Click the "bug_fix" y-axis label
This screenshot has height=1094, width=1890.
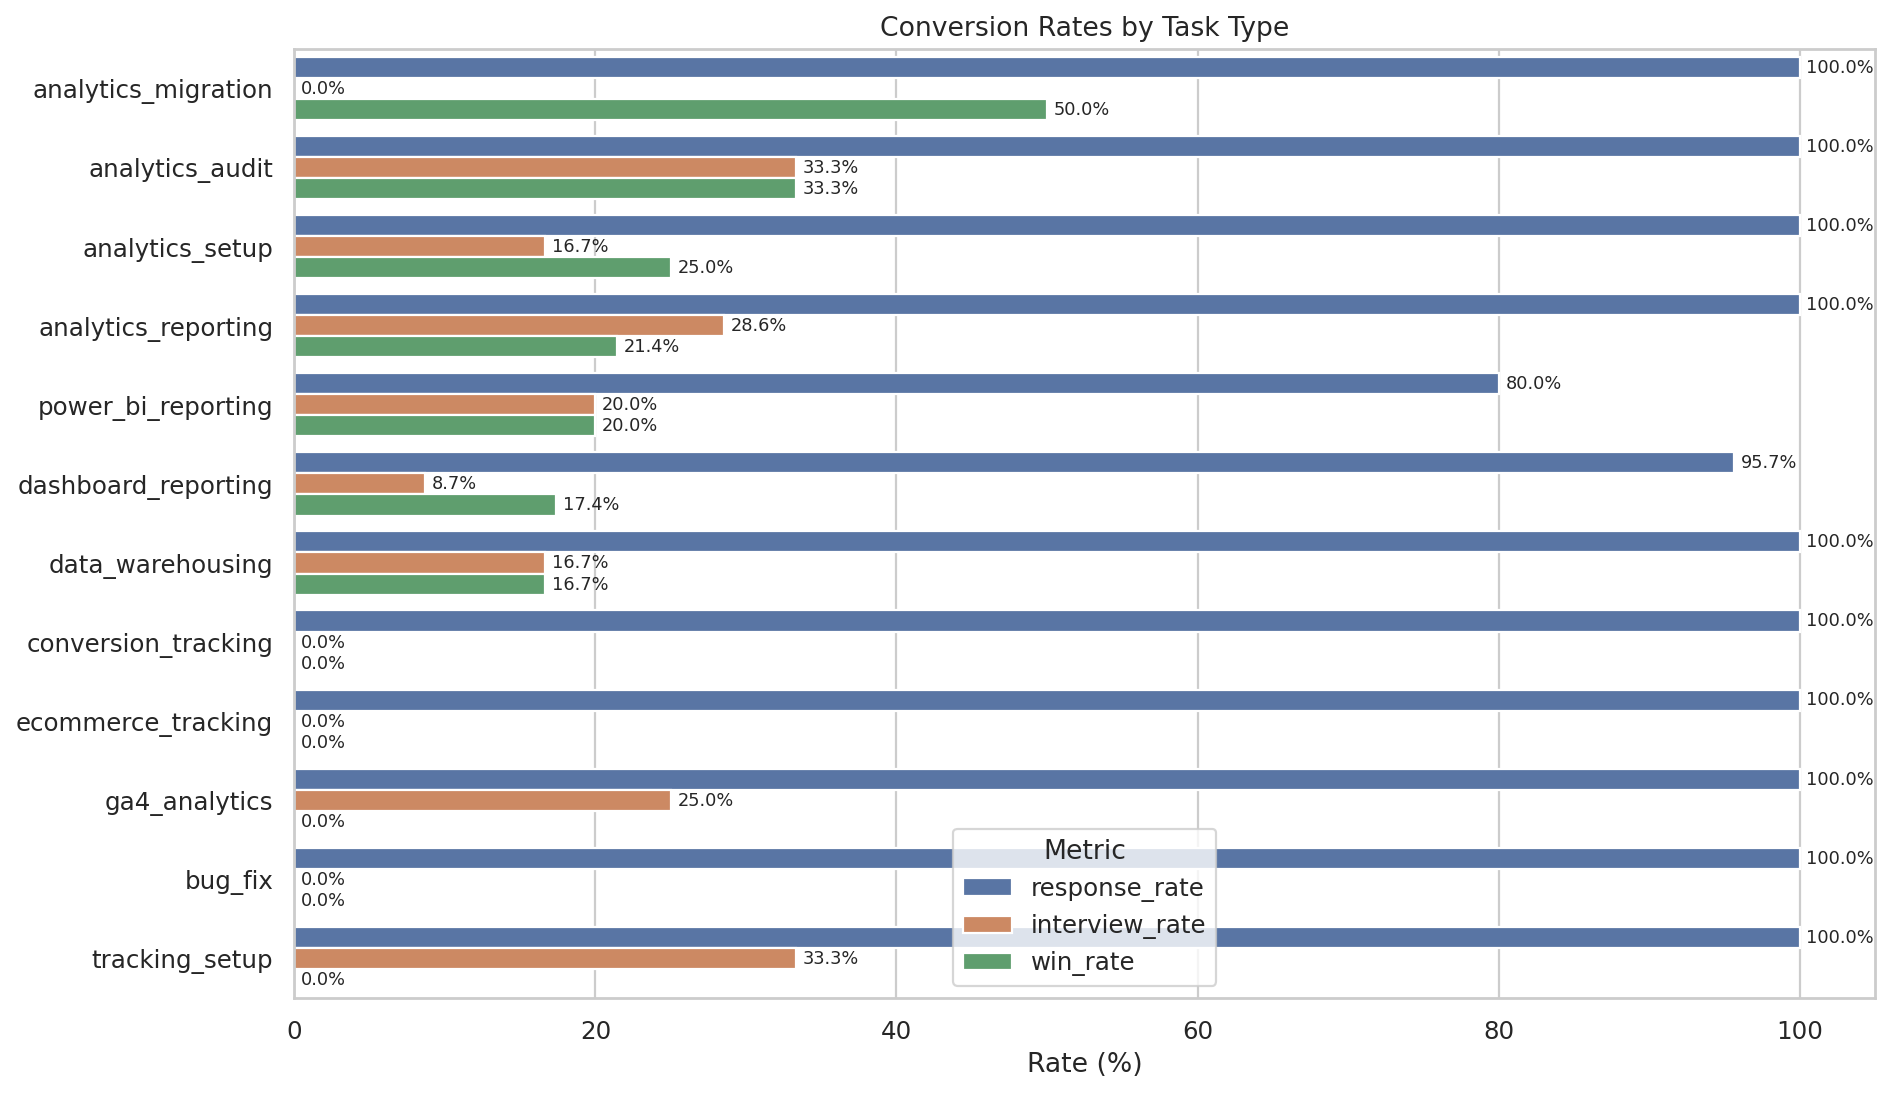pos(228,880)
